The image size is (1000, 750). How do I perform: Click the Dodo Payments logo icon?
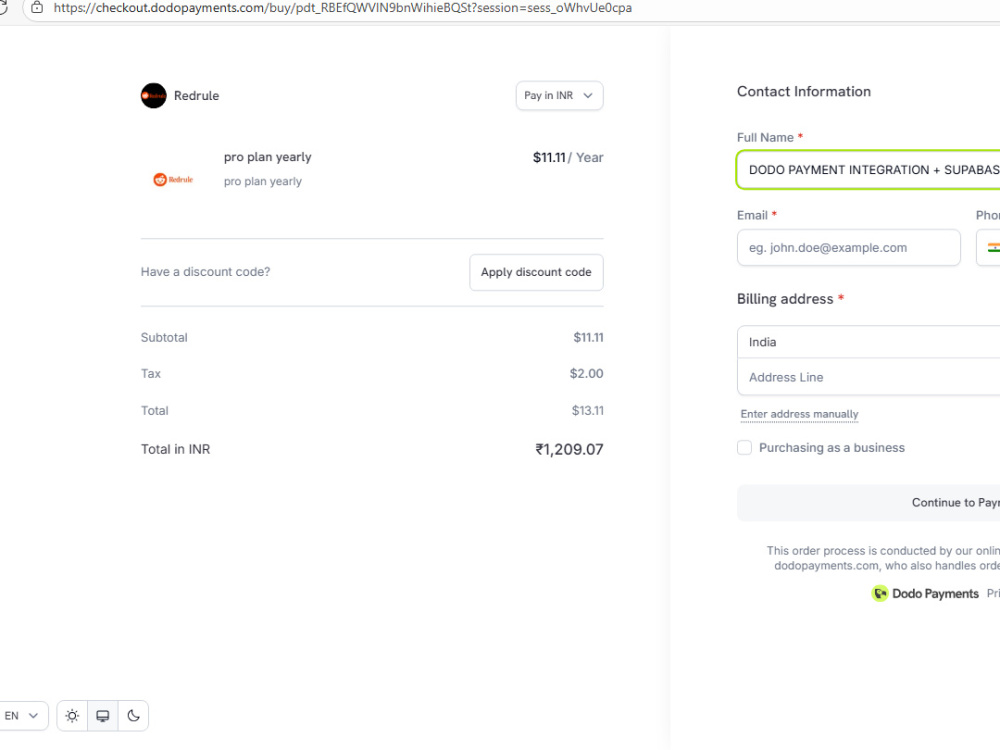(880, 594)
